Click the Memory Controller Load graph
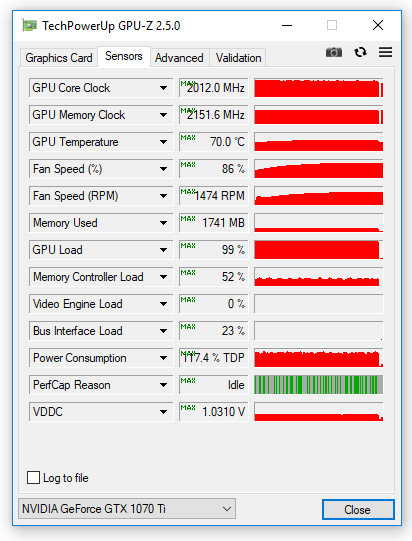The height and width of the screenshot is (541, 412). coord(318,277)
